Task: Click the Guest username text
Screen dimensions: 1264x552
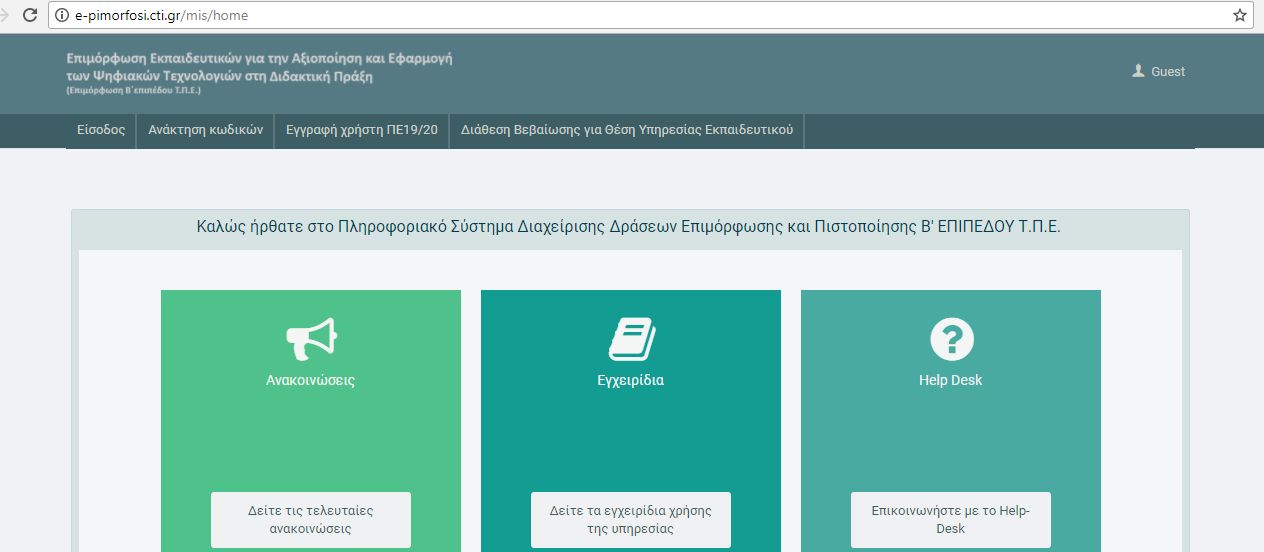Action: [x=1168, y=72]
